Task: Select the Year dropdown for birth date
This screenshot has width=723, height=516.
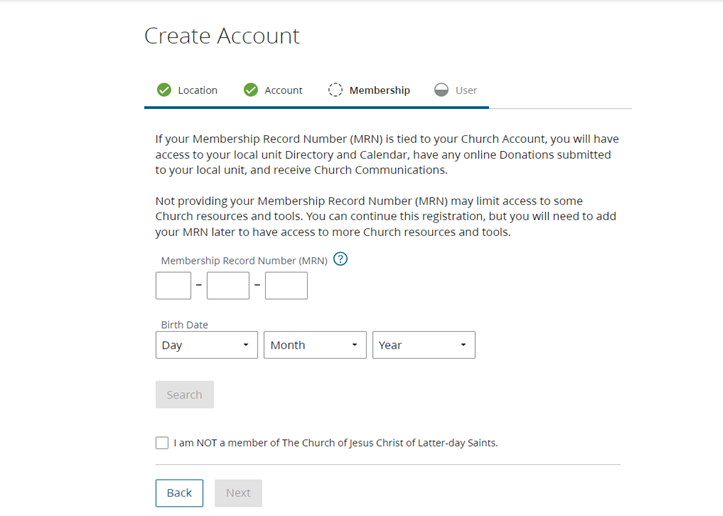Action: (424, 345)
